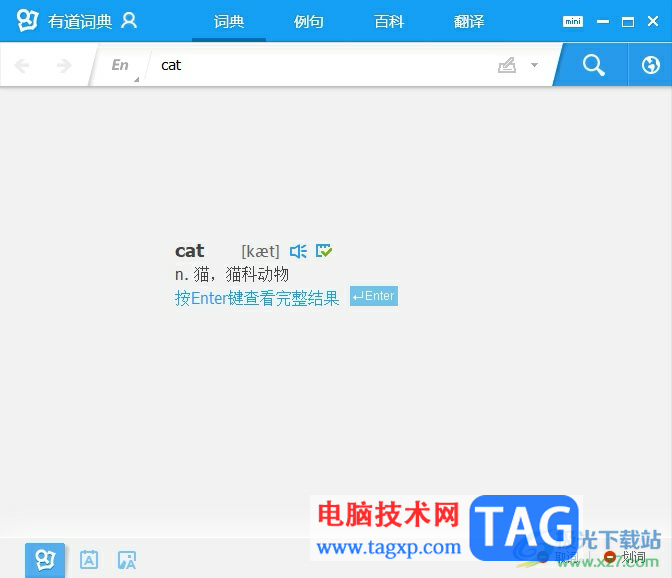Screen dimensions: 672x578
Task: Toggle the 取词 screen word capture option
Action: pos(559,557)
